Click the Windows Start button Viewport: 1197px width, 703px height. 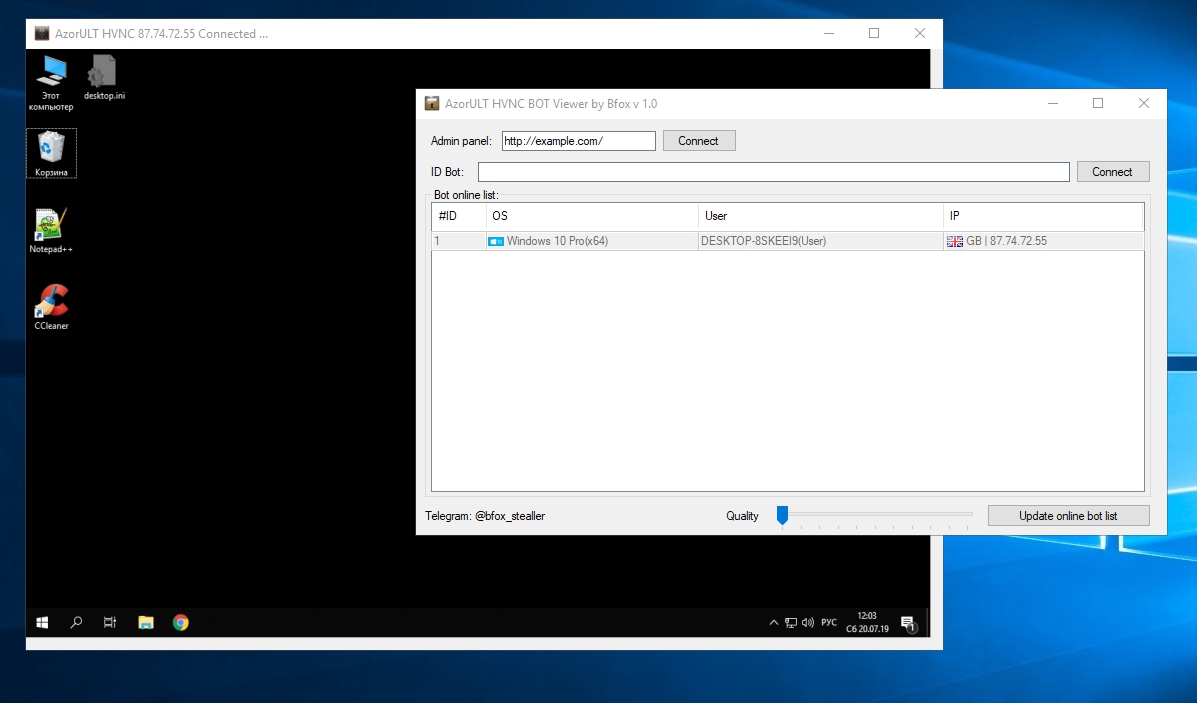click(42, 622)
